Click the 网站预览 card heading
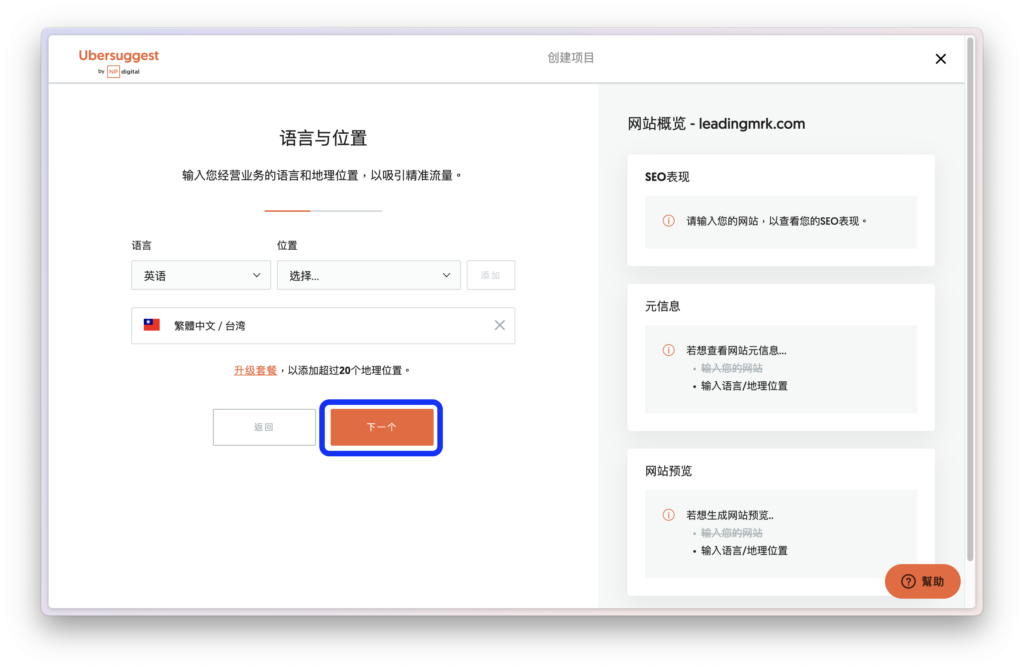1024x670 pixels. pyautogui.click(x=668, y=470)
